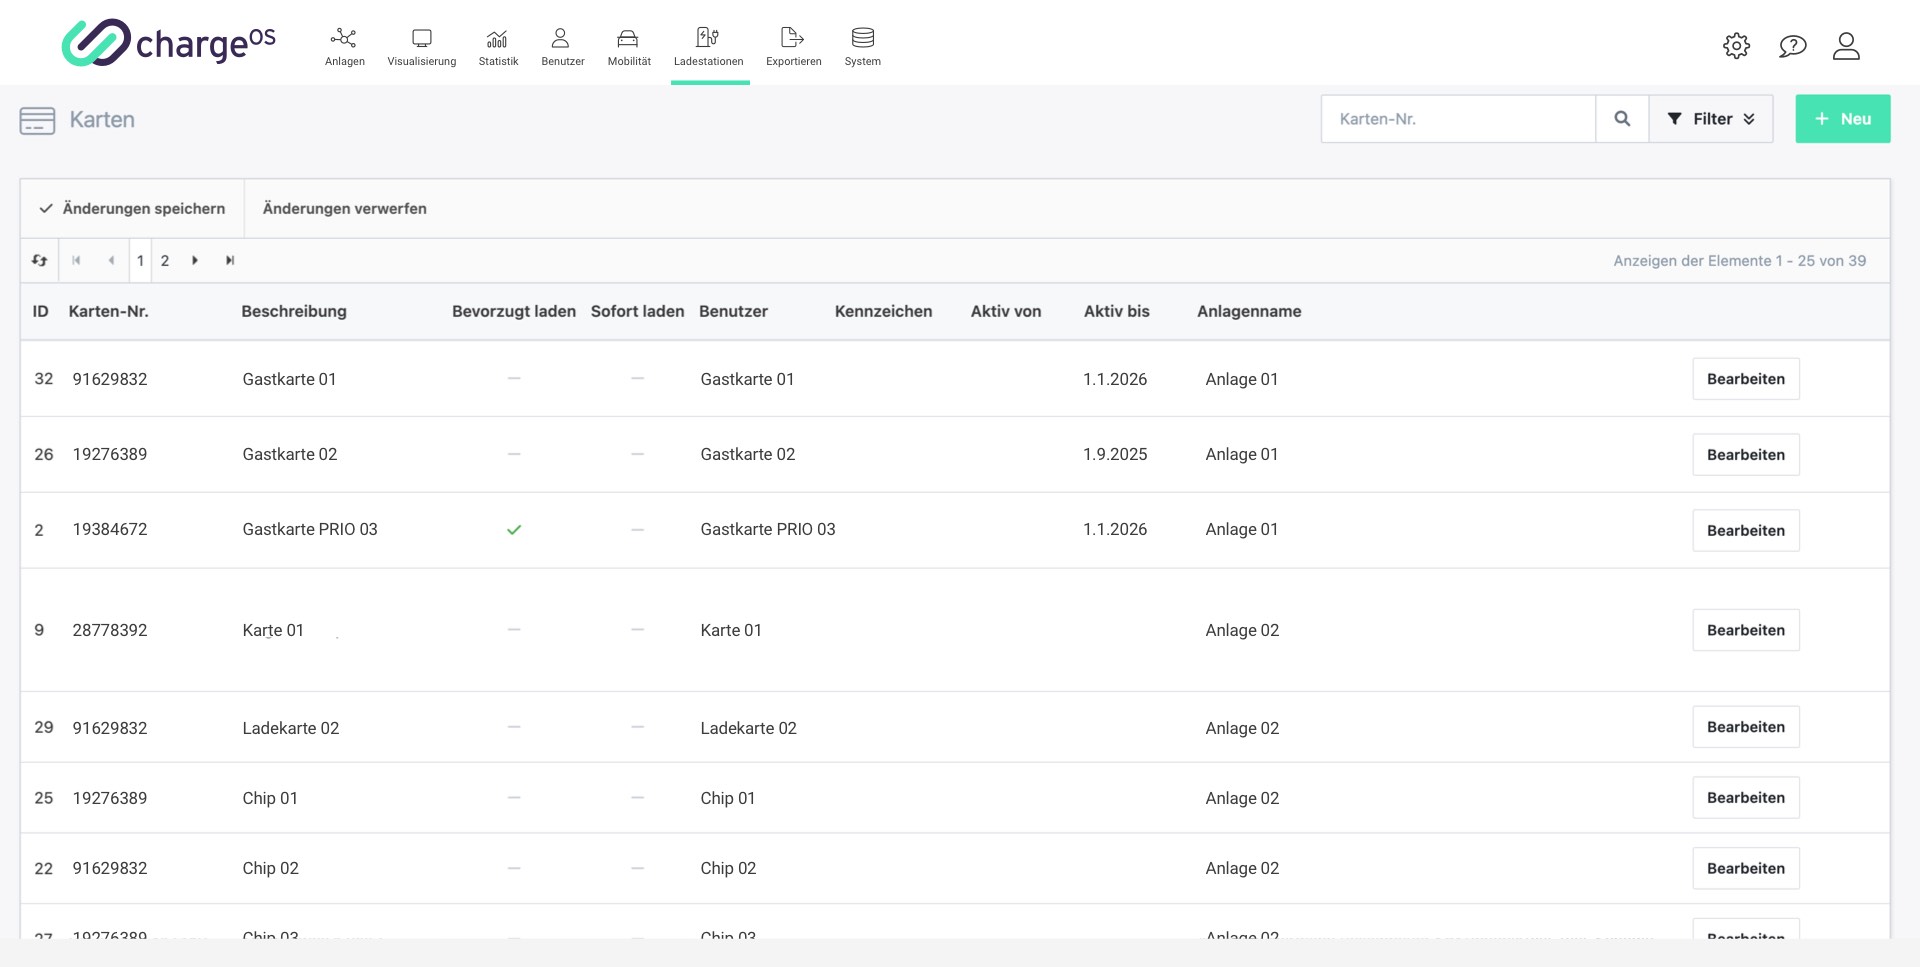This screenshot has height=967, width=1920.
Task: Toggle Bevorzugt laden for Chip 01
Action: [x=514, y=798]
